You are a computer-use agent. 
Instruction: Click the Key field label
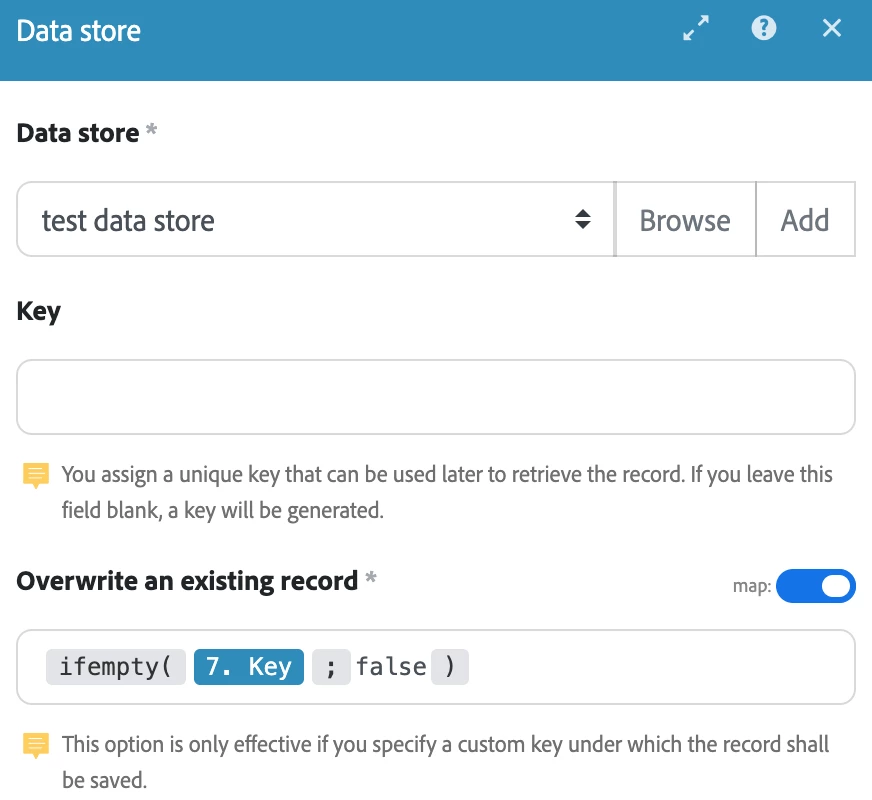[x=38, y=311]
